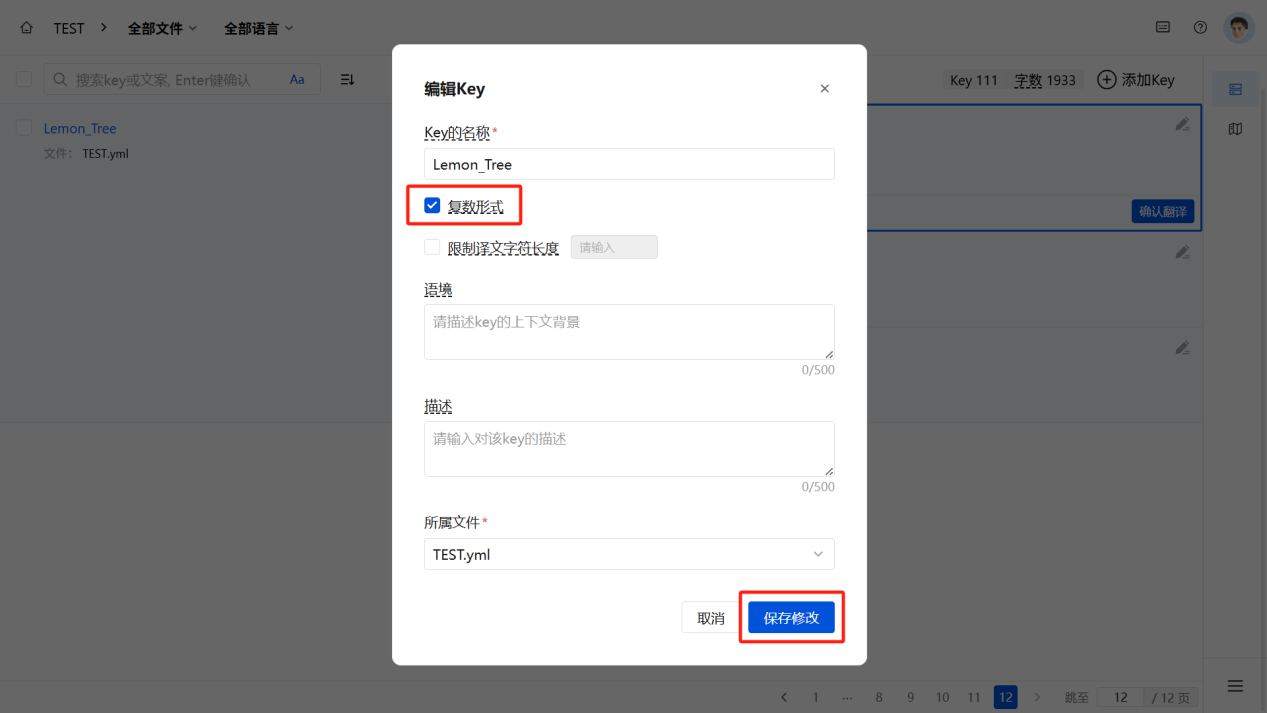Open the 所属文件 TEST.yml dropdown
Image resolution: width=1267 pixels, height=713 pixels.
tap(629, 554)
